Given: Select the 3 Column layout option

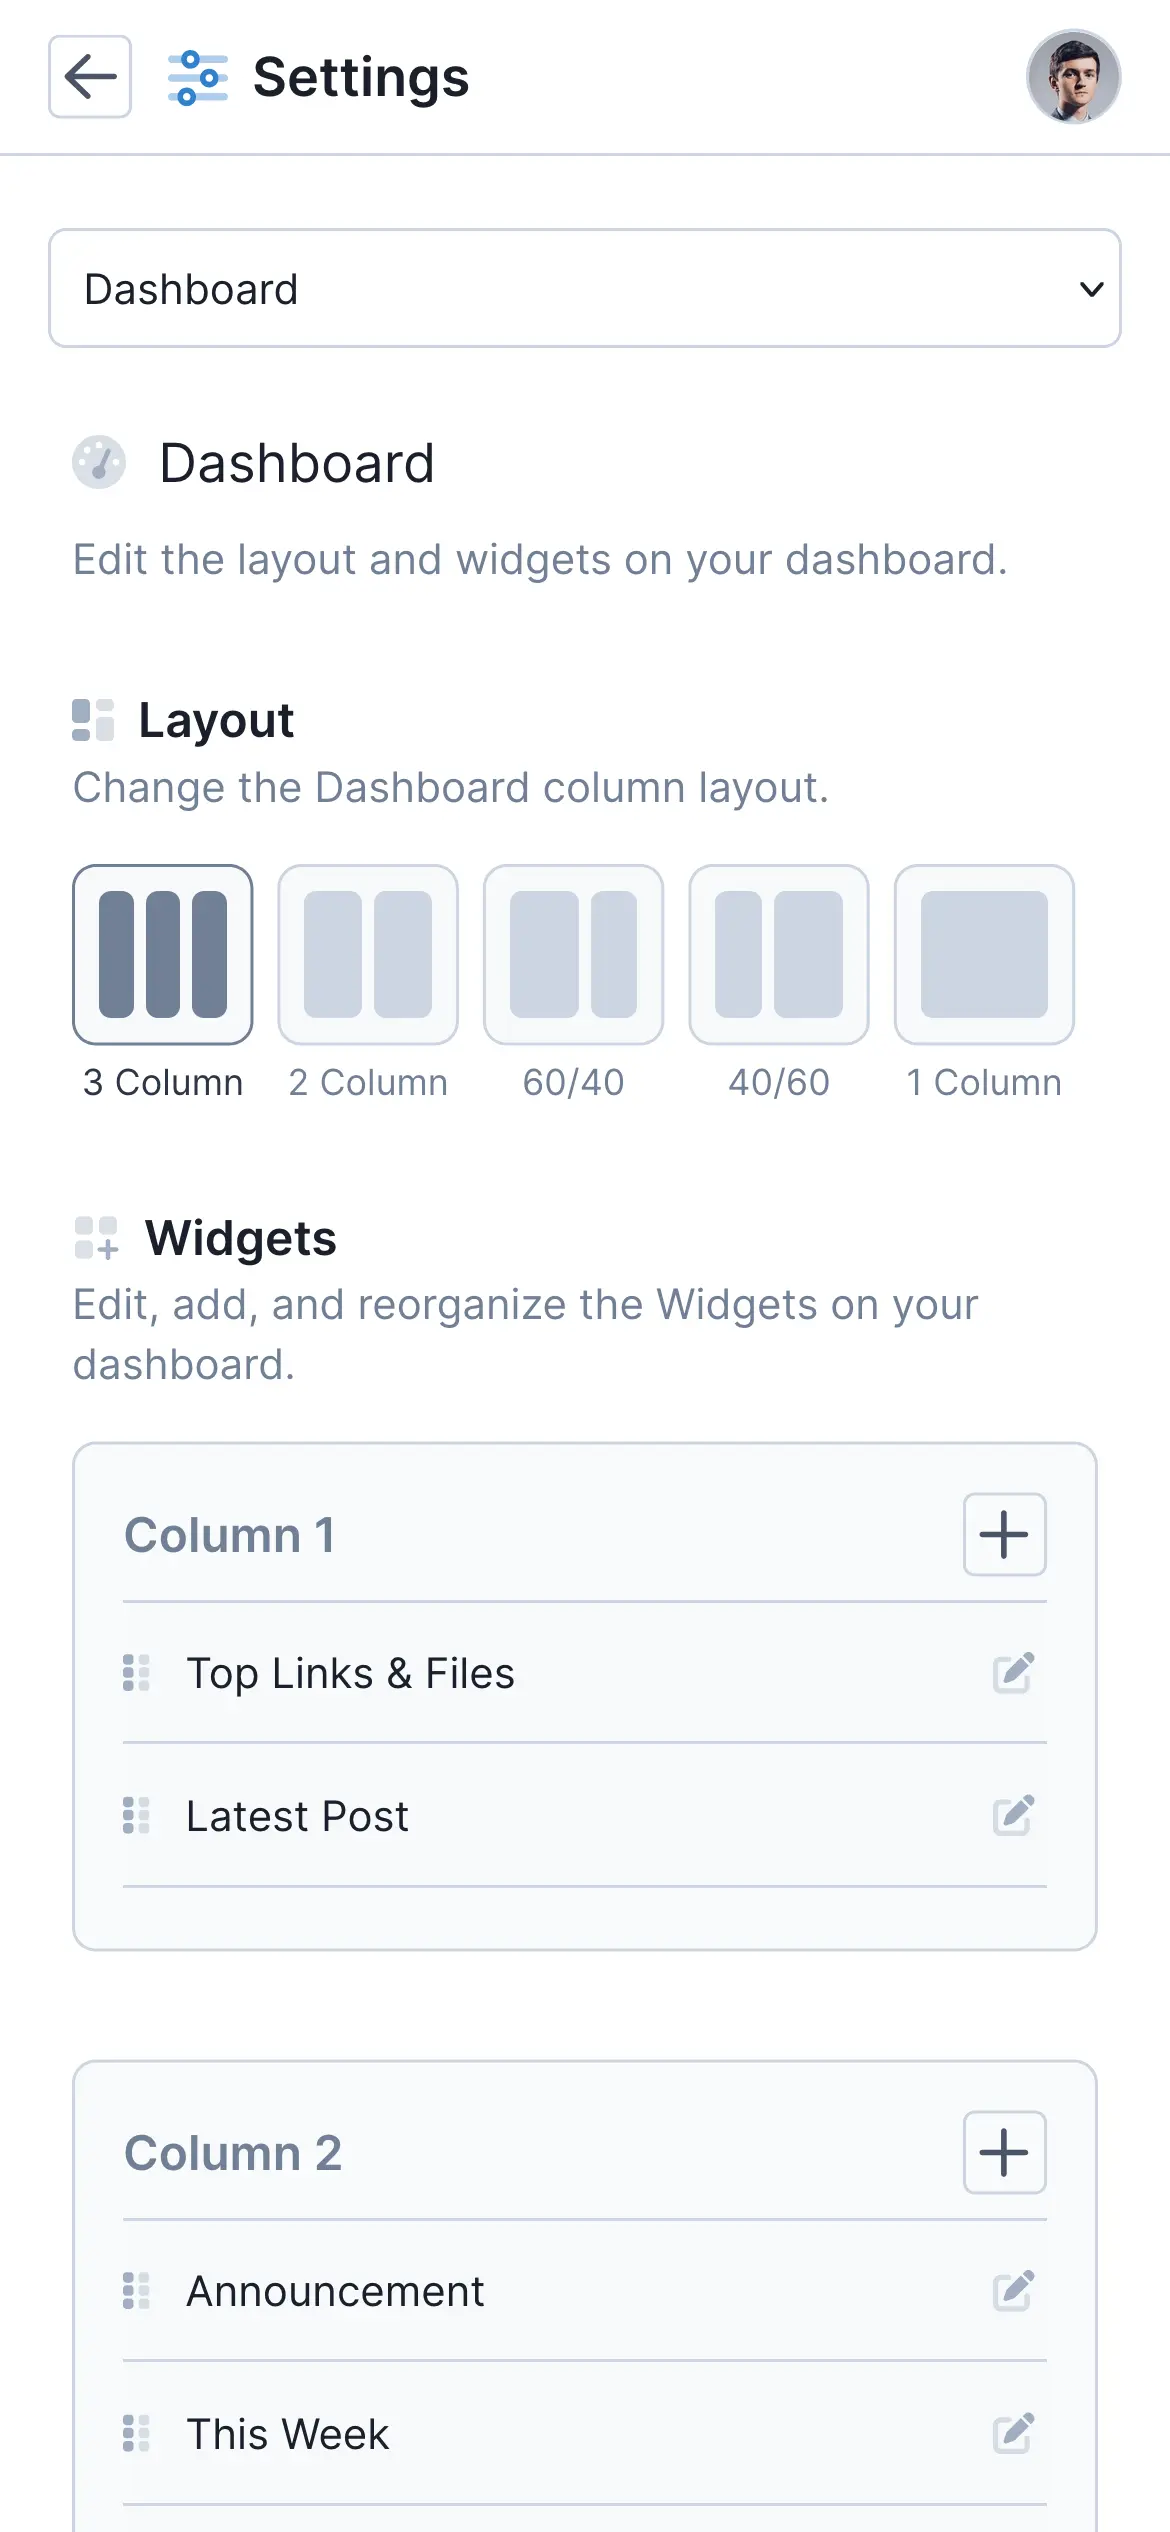Looking at the screenshot, I should point(163,955).
